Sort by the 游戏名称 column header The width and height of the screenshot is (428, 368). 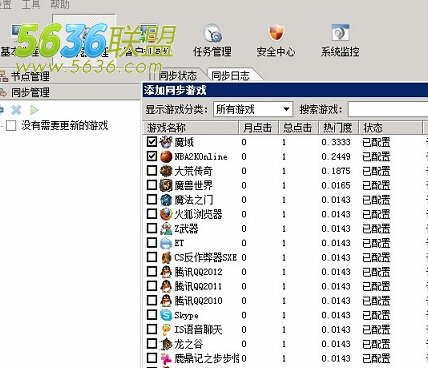191,128
